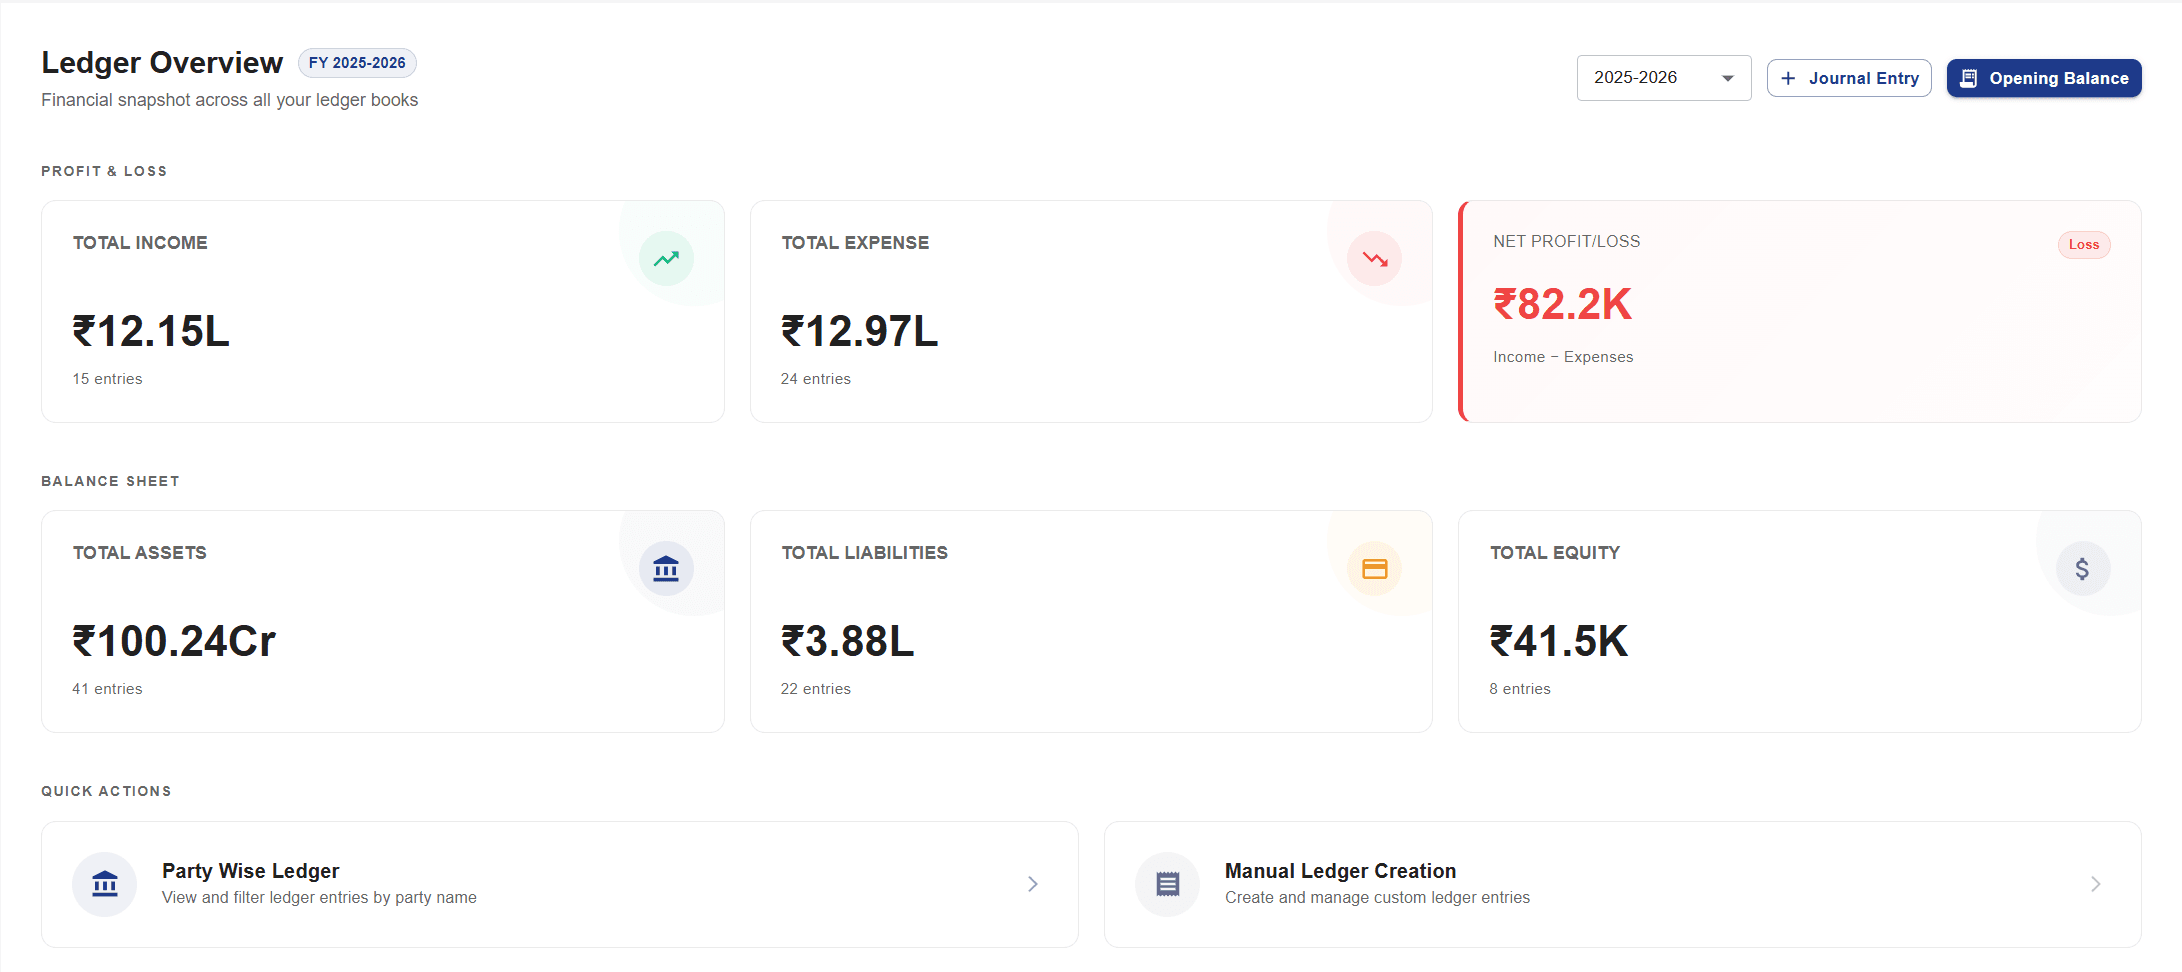This screenshot has width=2182, height=972.
Task: Click the Party Wise Ledger bank icon
Action: pyautogui.click(x=104, y=884)
